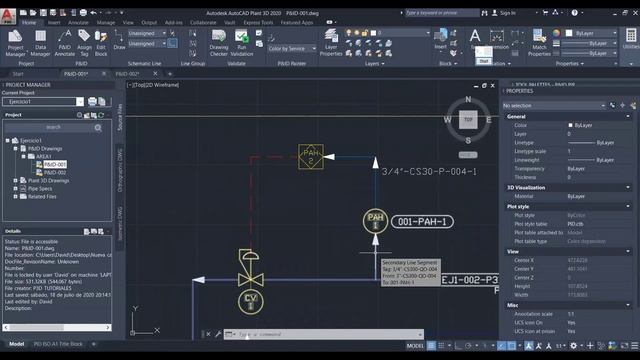The image size is (640, 360).
Task: Select the Text annotation tool
Action: click(x=475, y=37)
